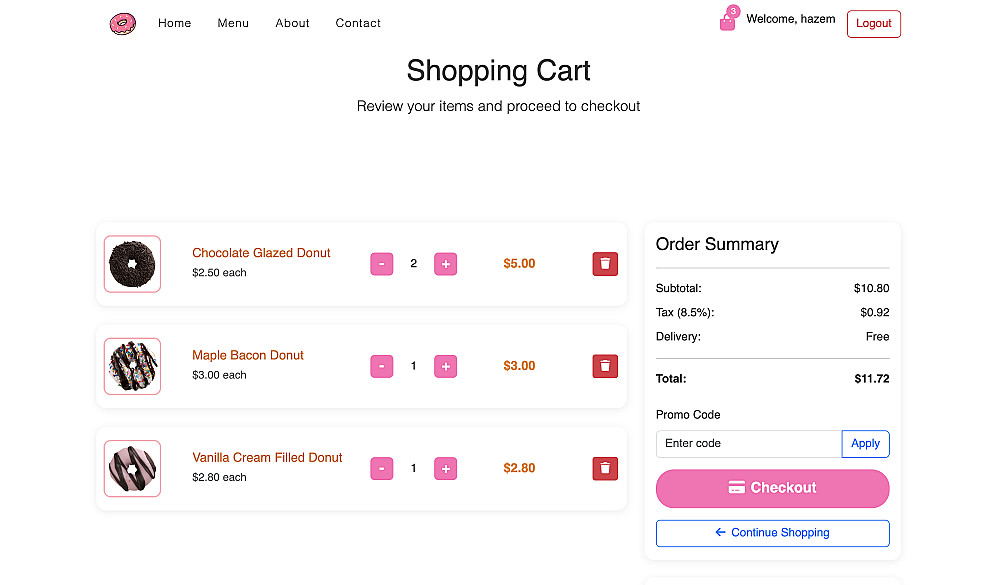This screenshot has width=1000, height=585.
Task: Navigate to the About page
Action: pos(292,23)
